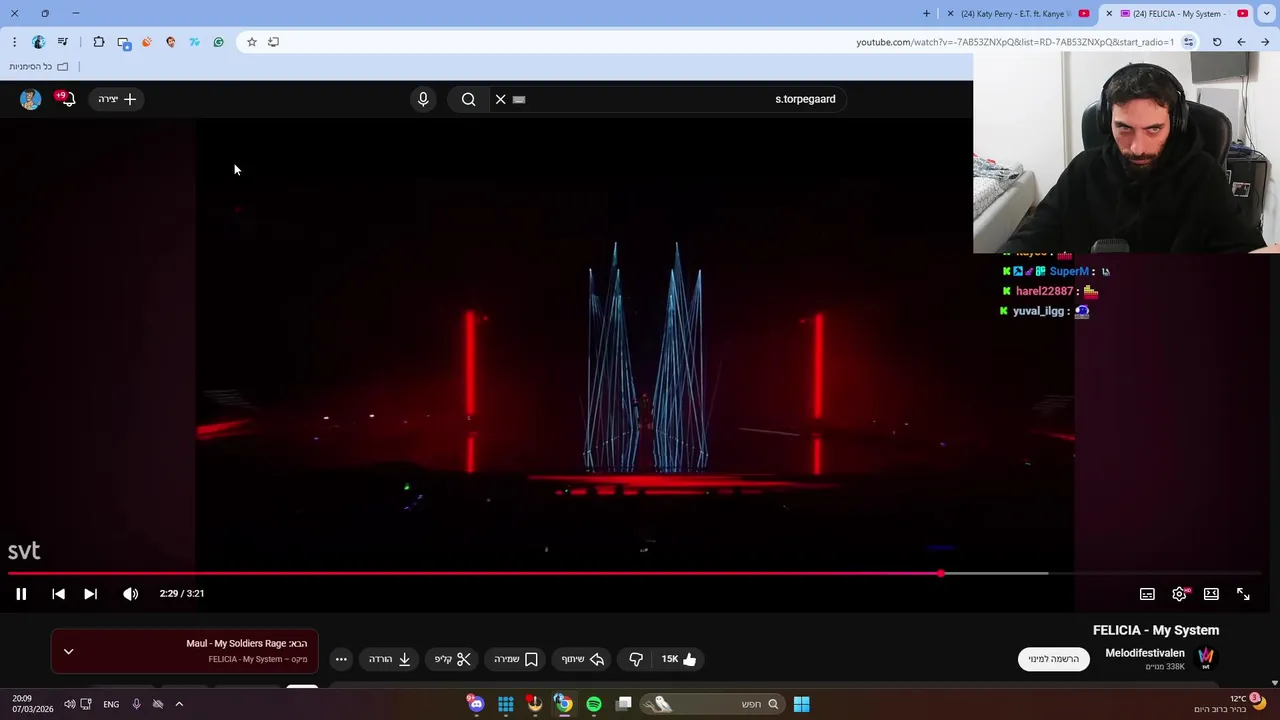Open the Melodifestivalen channel name link

click(x=1145, y=653)
